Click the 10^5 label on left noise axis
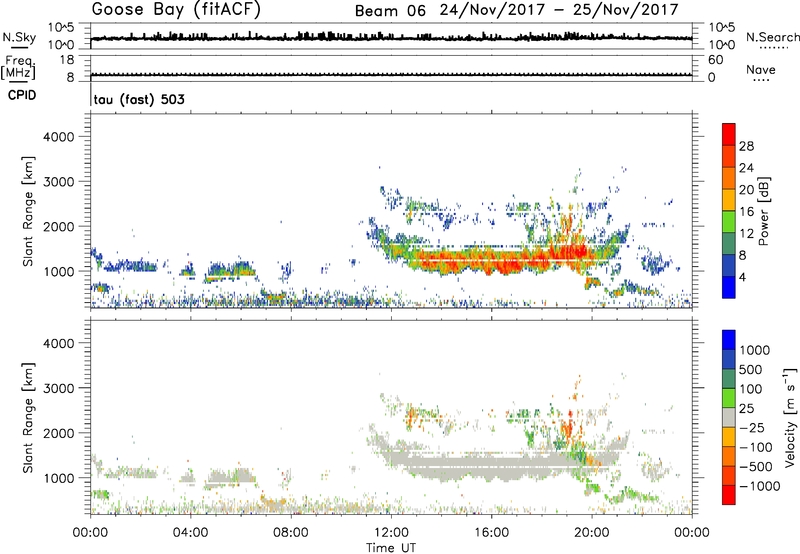This screenshot has height=554, width=800. pos(61,27)
